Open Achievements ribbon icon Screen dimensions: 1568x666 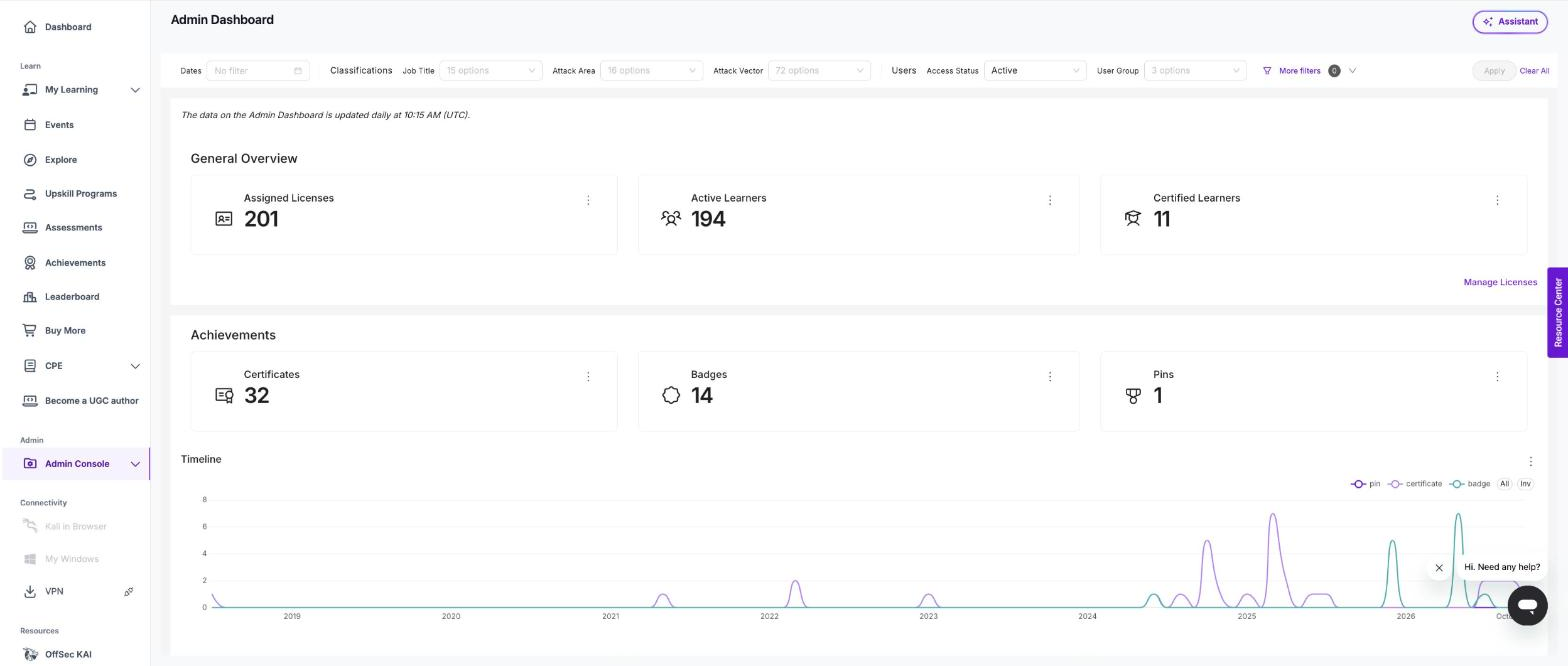tap(30, 263)
